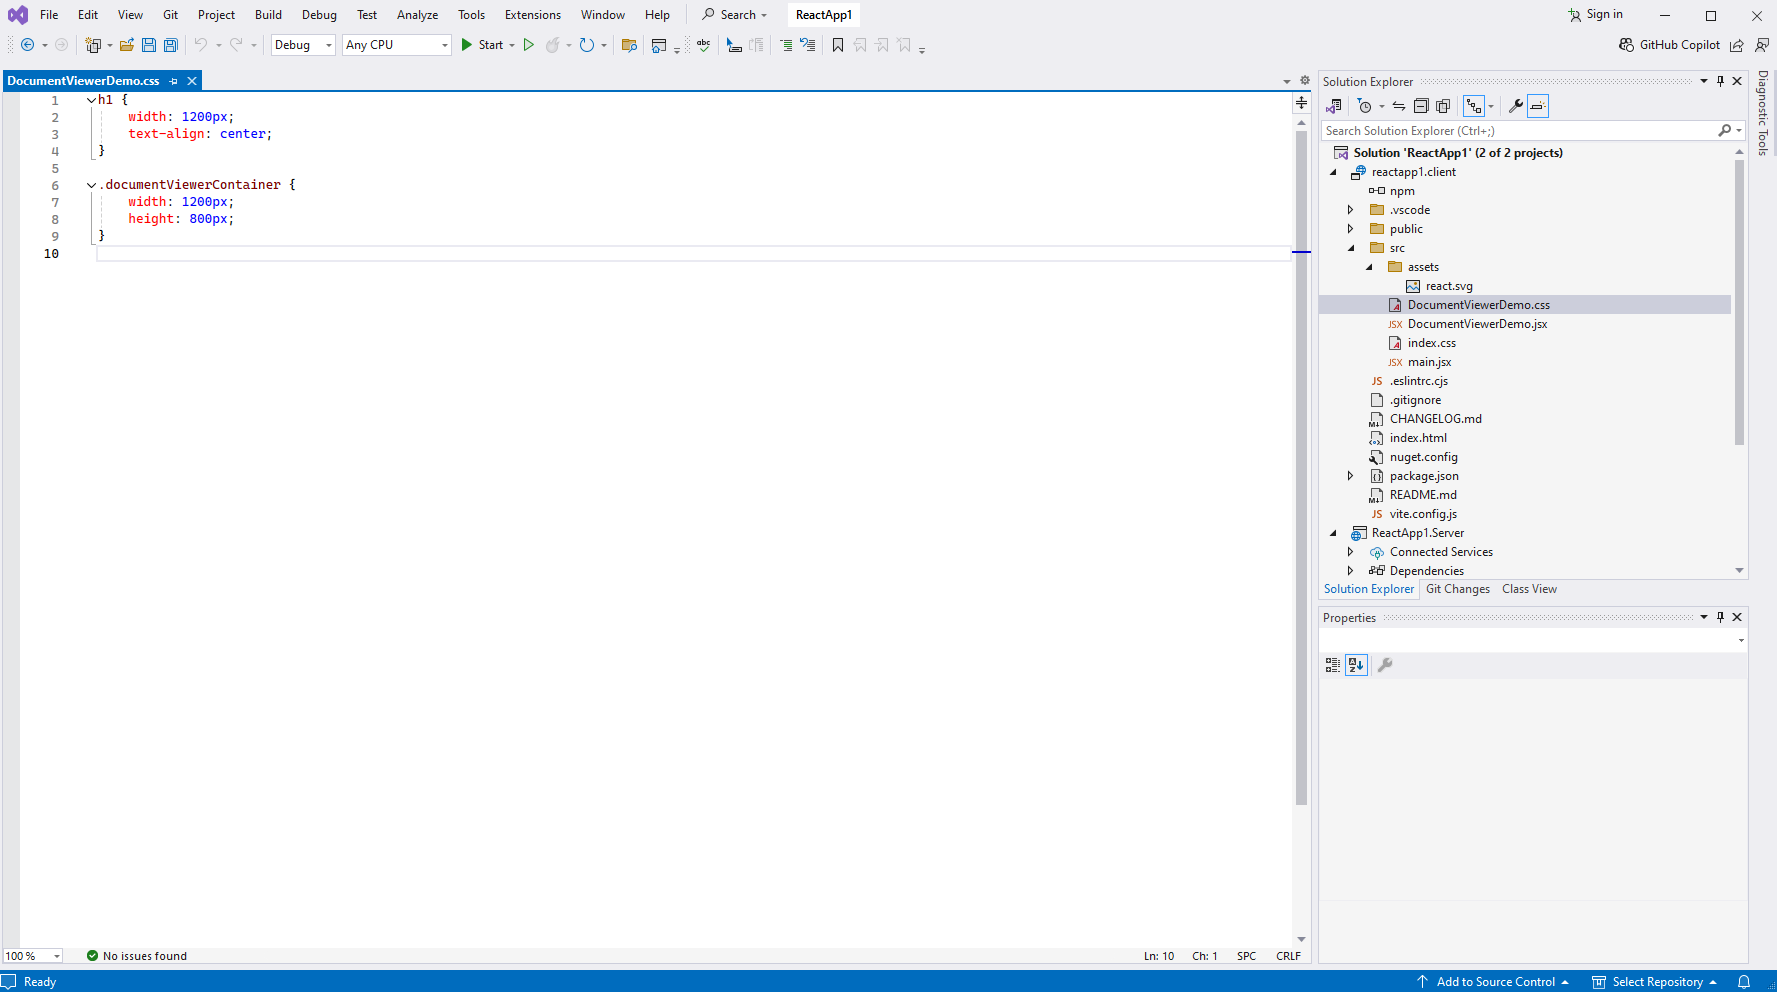Image resolution: width=1777 pixels, height=992 pixels.
Task: Expand the public folder in Solution Explorer
Action: pos(1350,229)
